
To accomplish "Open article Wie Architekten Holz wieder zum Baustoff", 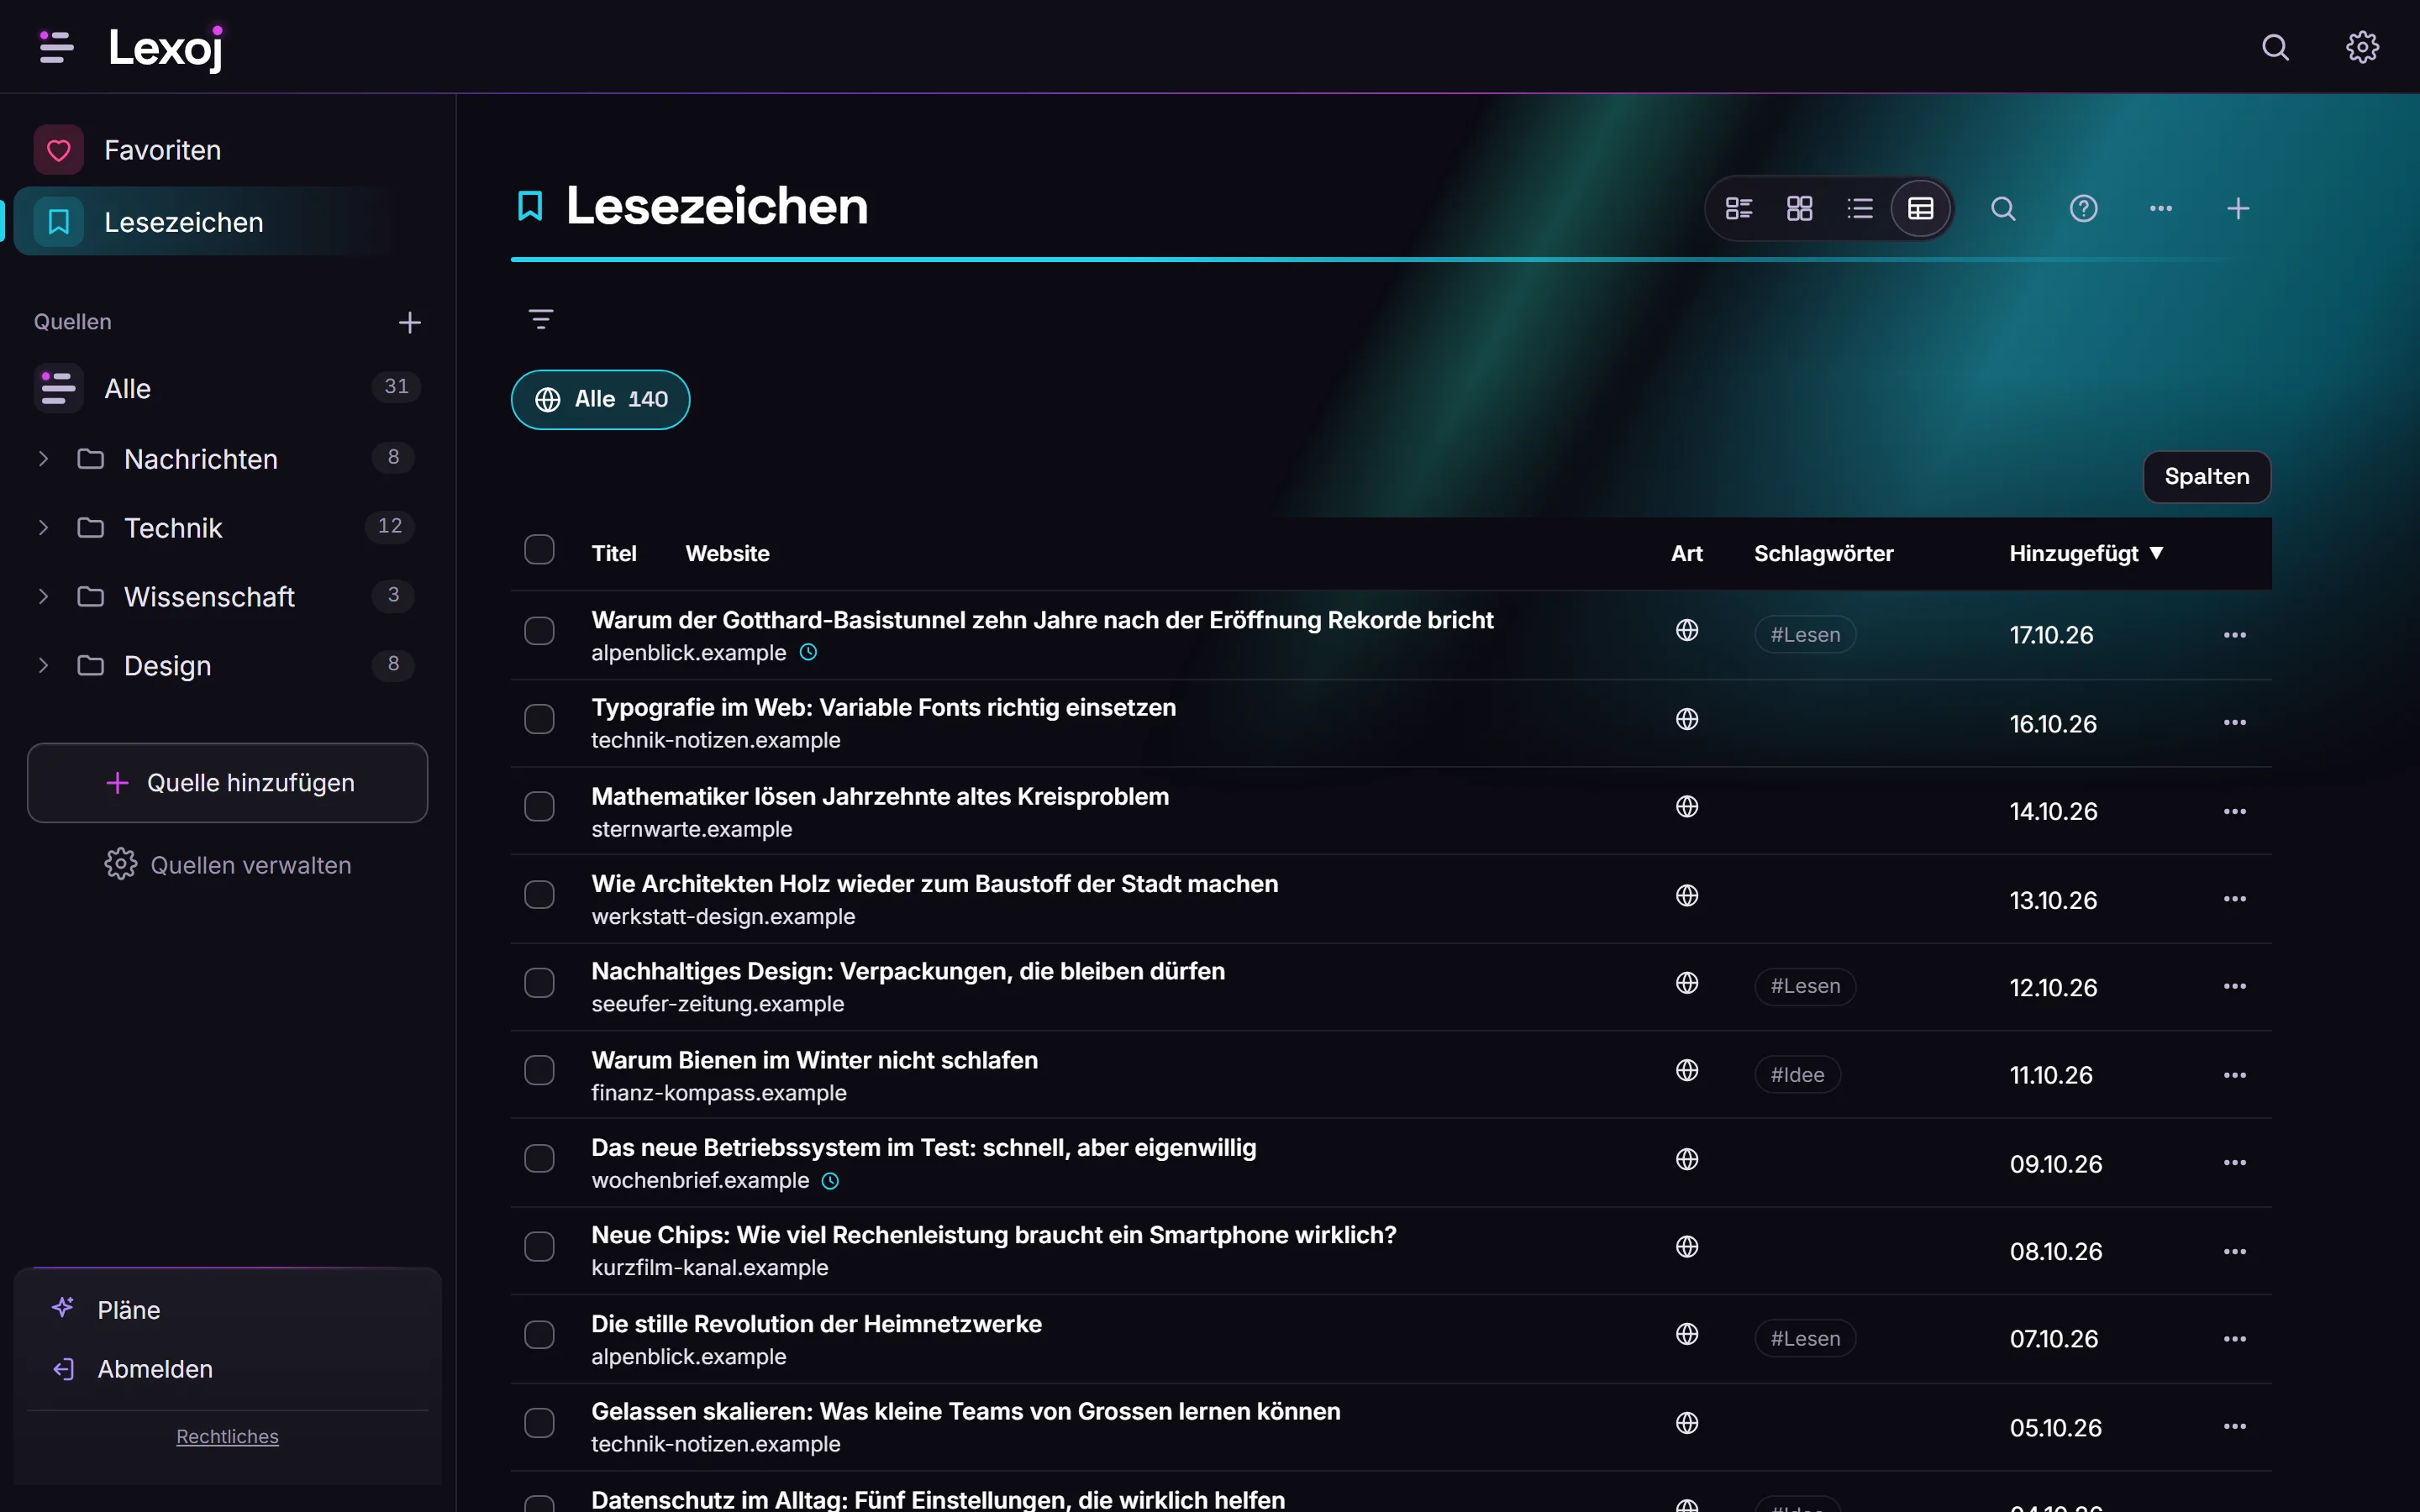I will [934, 884].
